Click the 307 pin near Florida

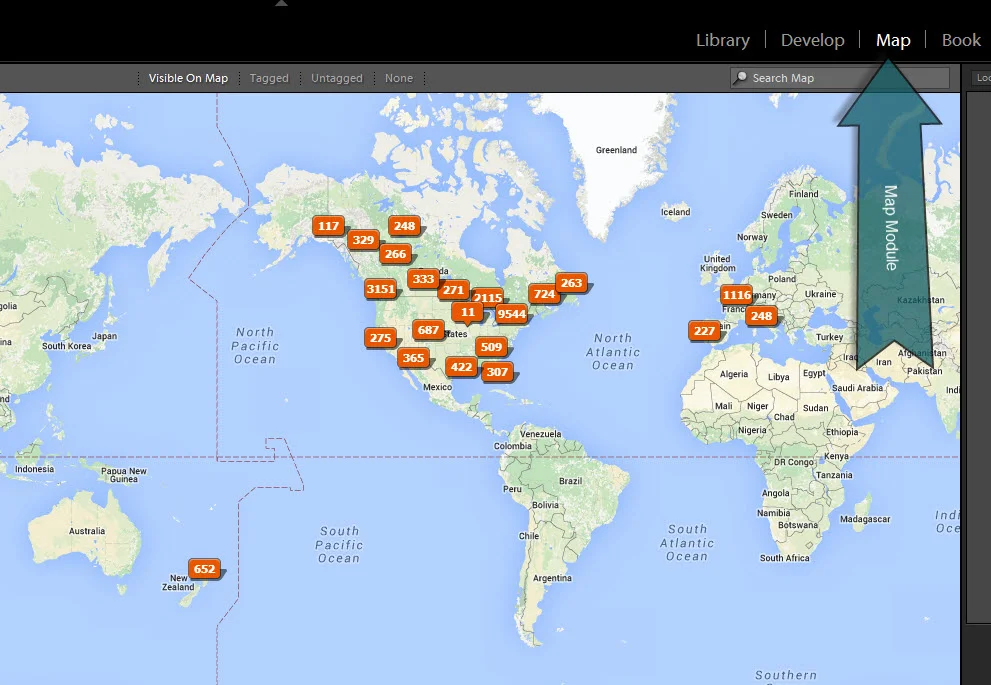coord(497,372)
